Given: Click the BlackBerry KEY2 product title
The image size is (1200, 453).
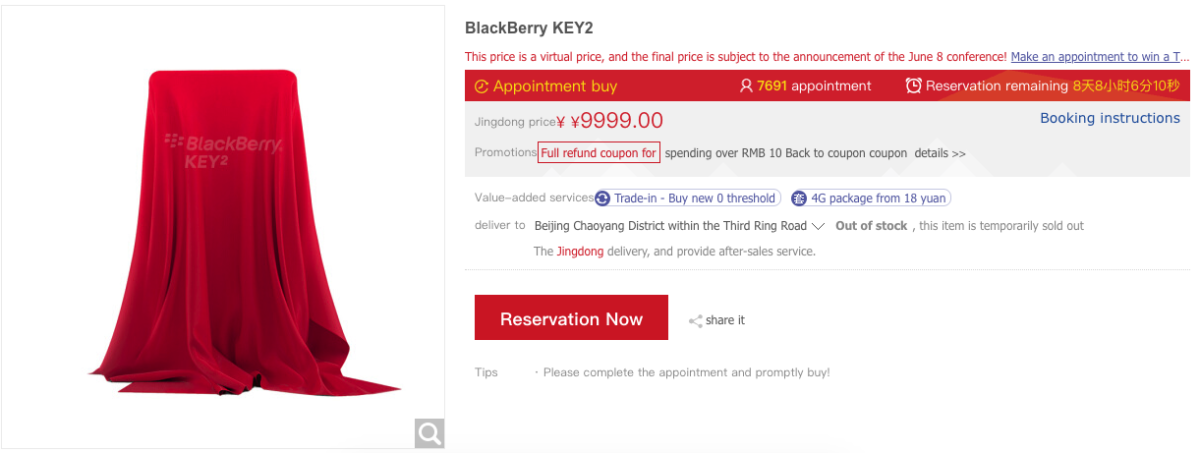Looking at the screenshot, I should pyautogui.click(x=536, y=28).
